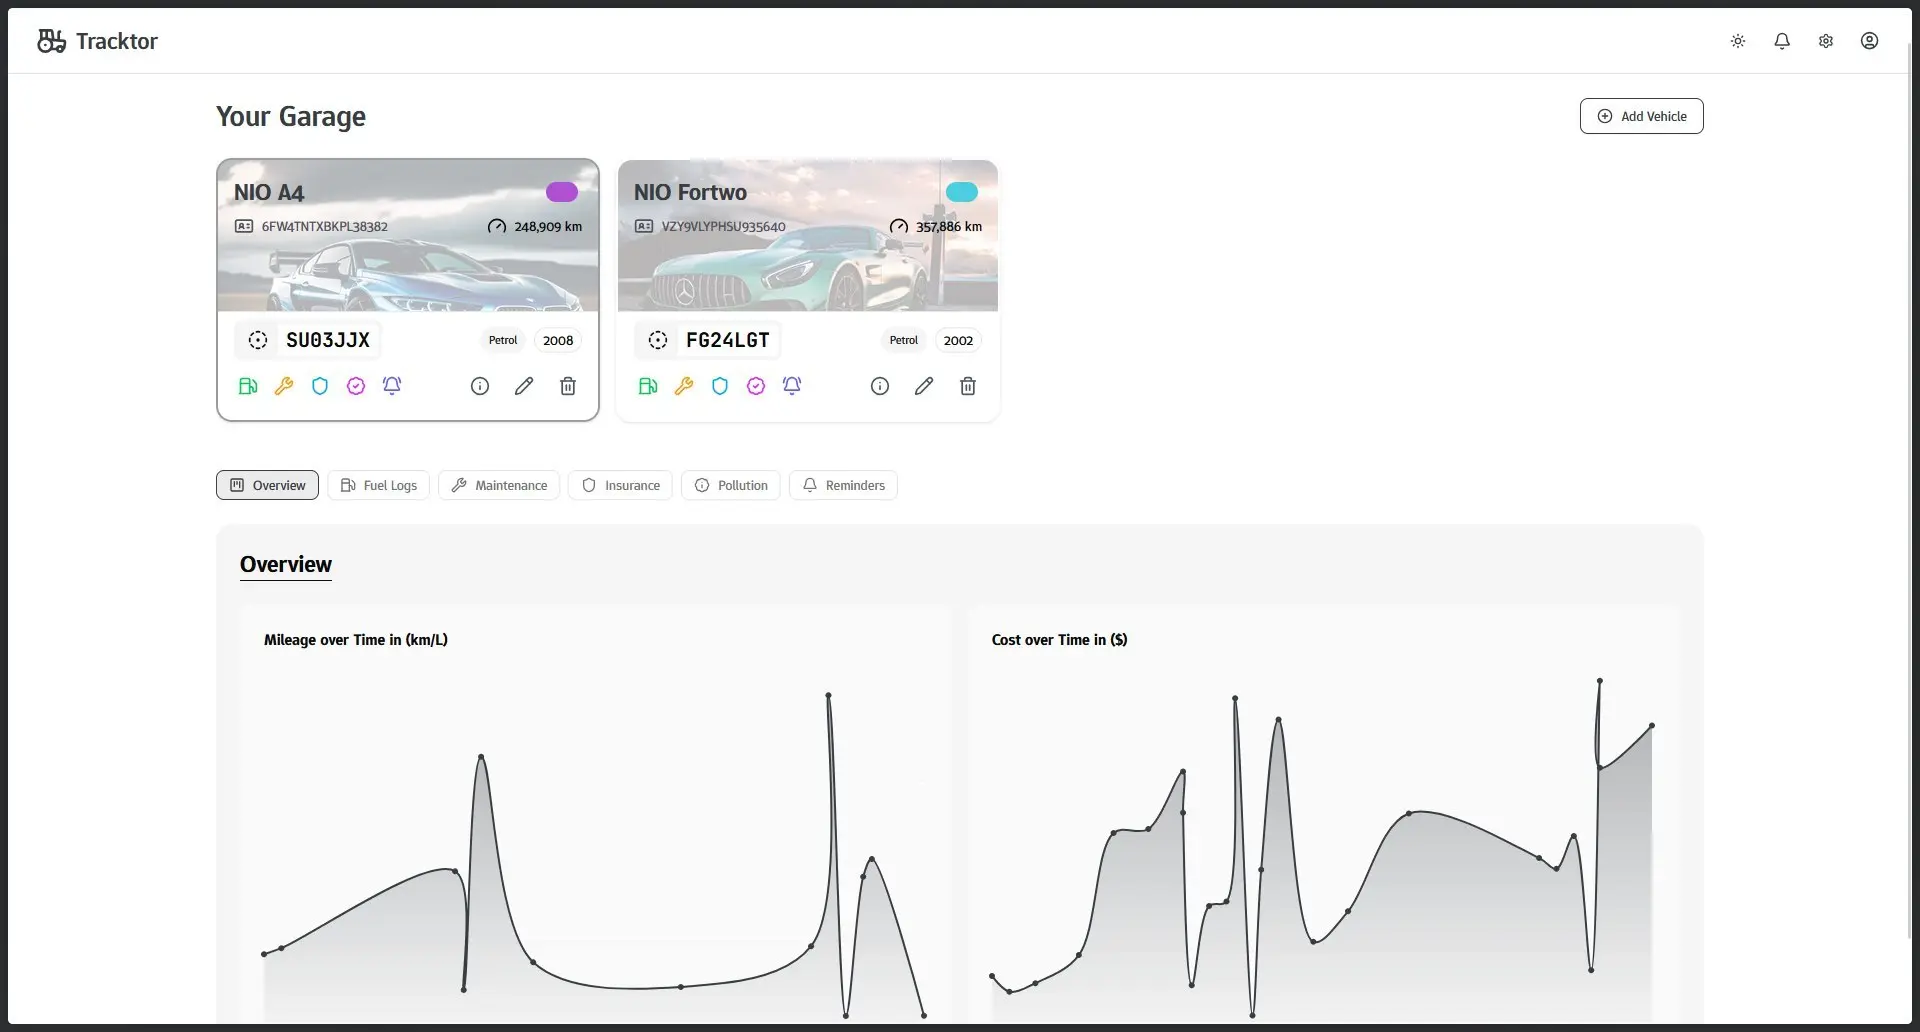Open maintenance wrench icon on NIO A4 card
1920x1032 pixels.
pyautogui.click(x=284, y=386)
